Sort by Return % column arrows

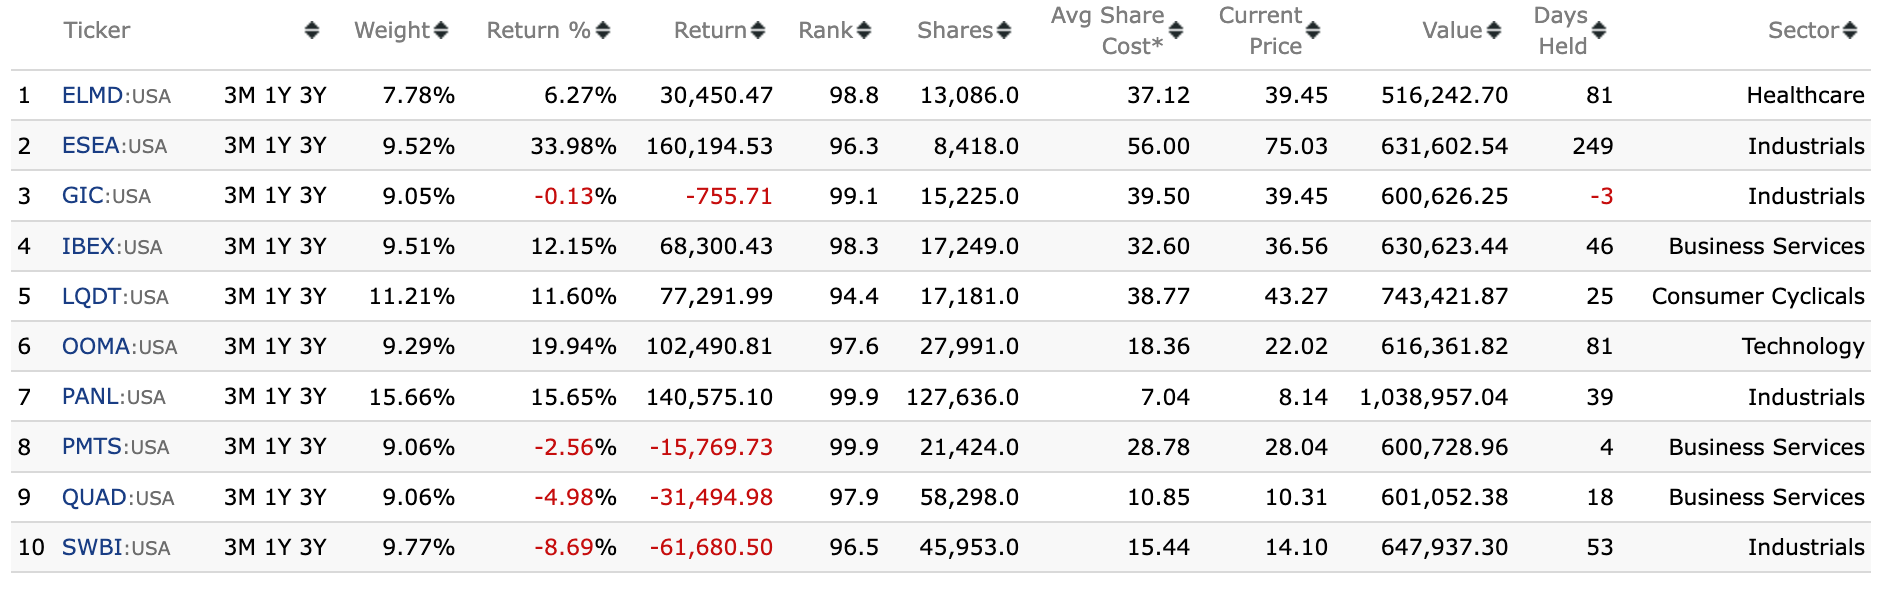pos(603,31)
